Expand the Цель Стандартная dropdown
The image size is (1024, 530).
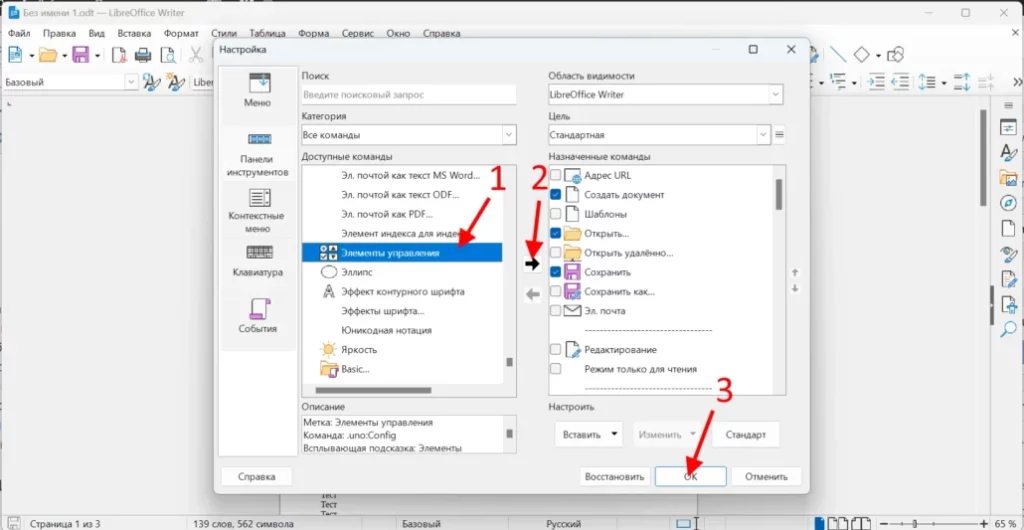point(763,135)
